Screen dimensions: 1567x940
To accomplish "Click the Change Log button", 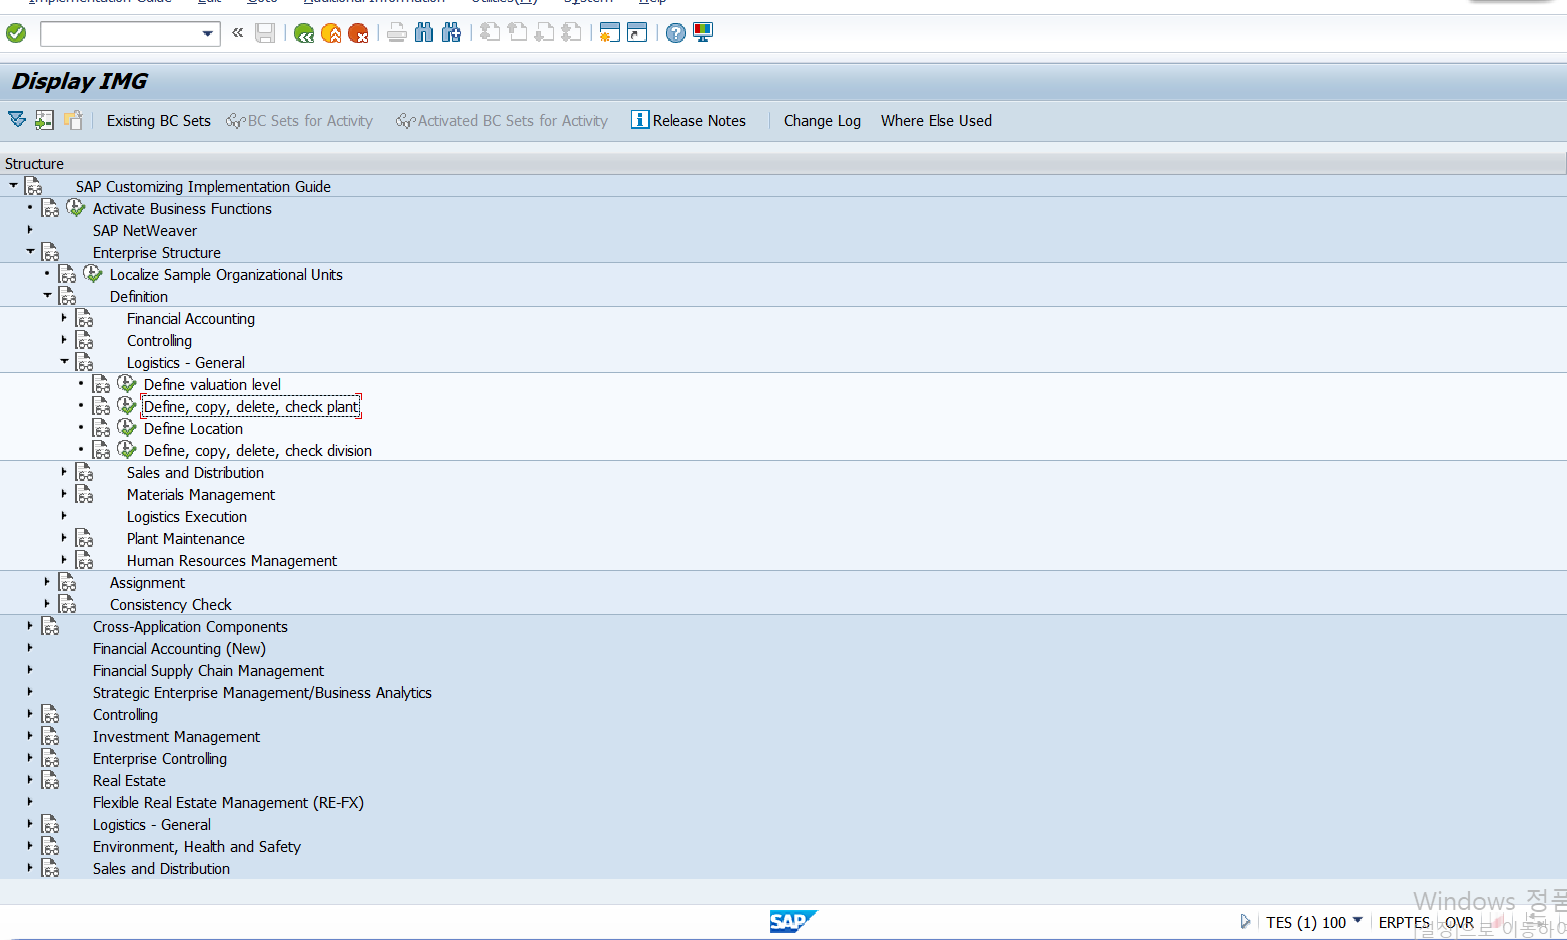I will tap(822, 121).
